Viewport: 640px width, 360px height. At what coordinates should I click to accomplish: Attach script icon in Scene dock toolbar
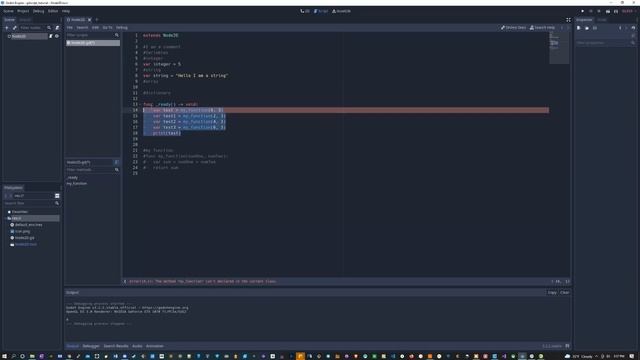click(57, 28)
